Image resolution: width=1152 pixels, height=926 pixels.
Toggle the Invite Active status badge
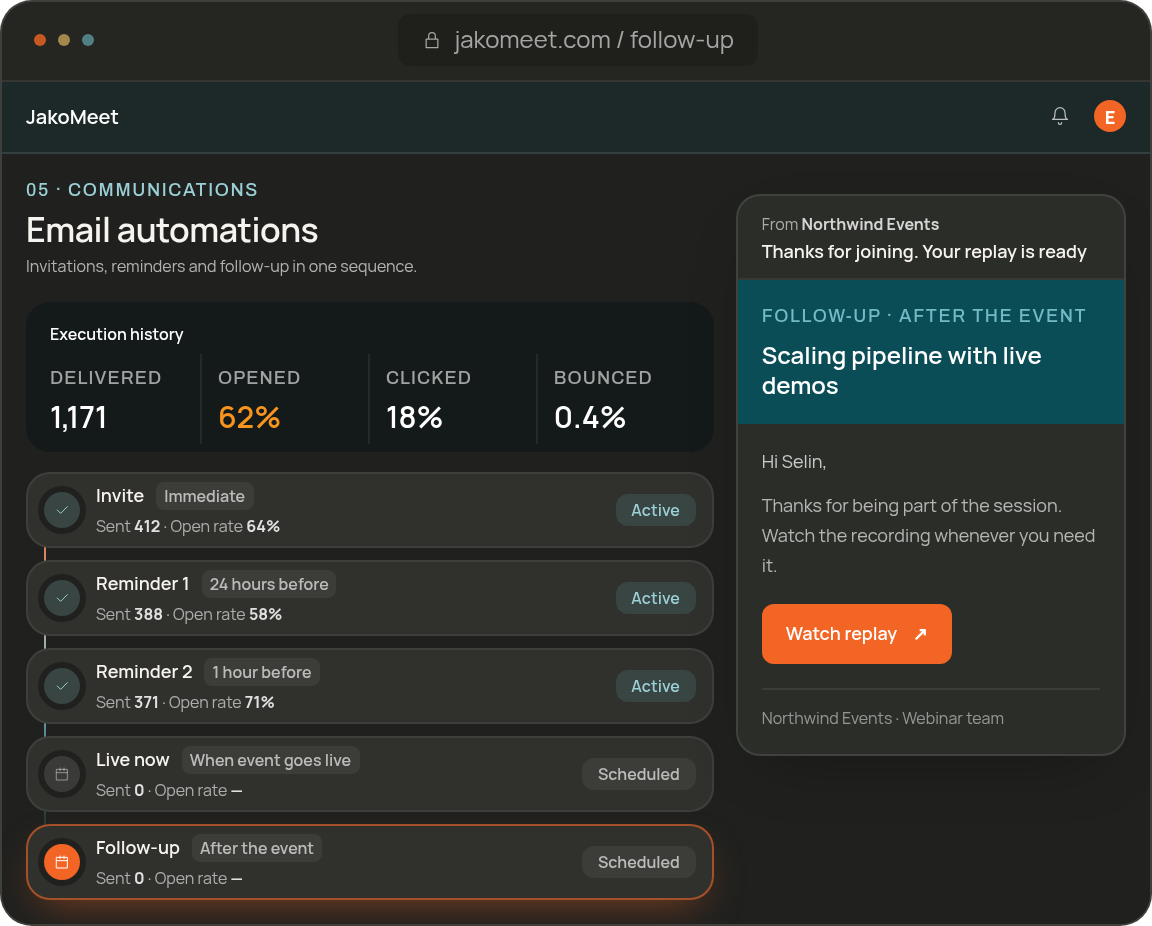(655, 510)
